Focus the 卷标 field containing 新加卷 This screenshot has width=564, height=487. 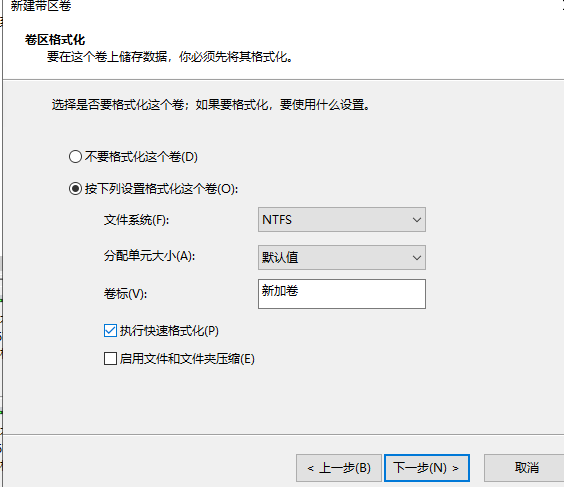tap(342, 294)
